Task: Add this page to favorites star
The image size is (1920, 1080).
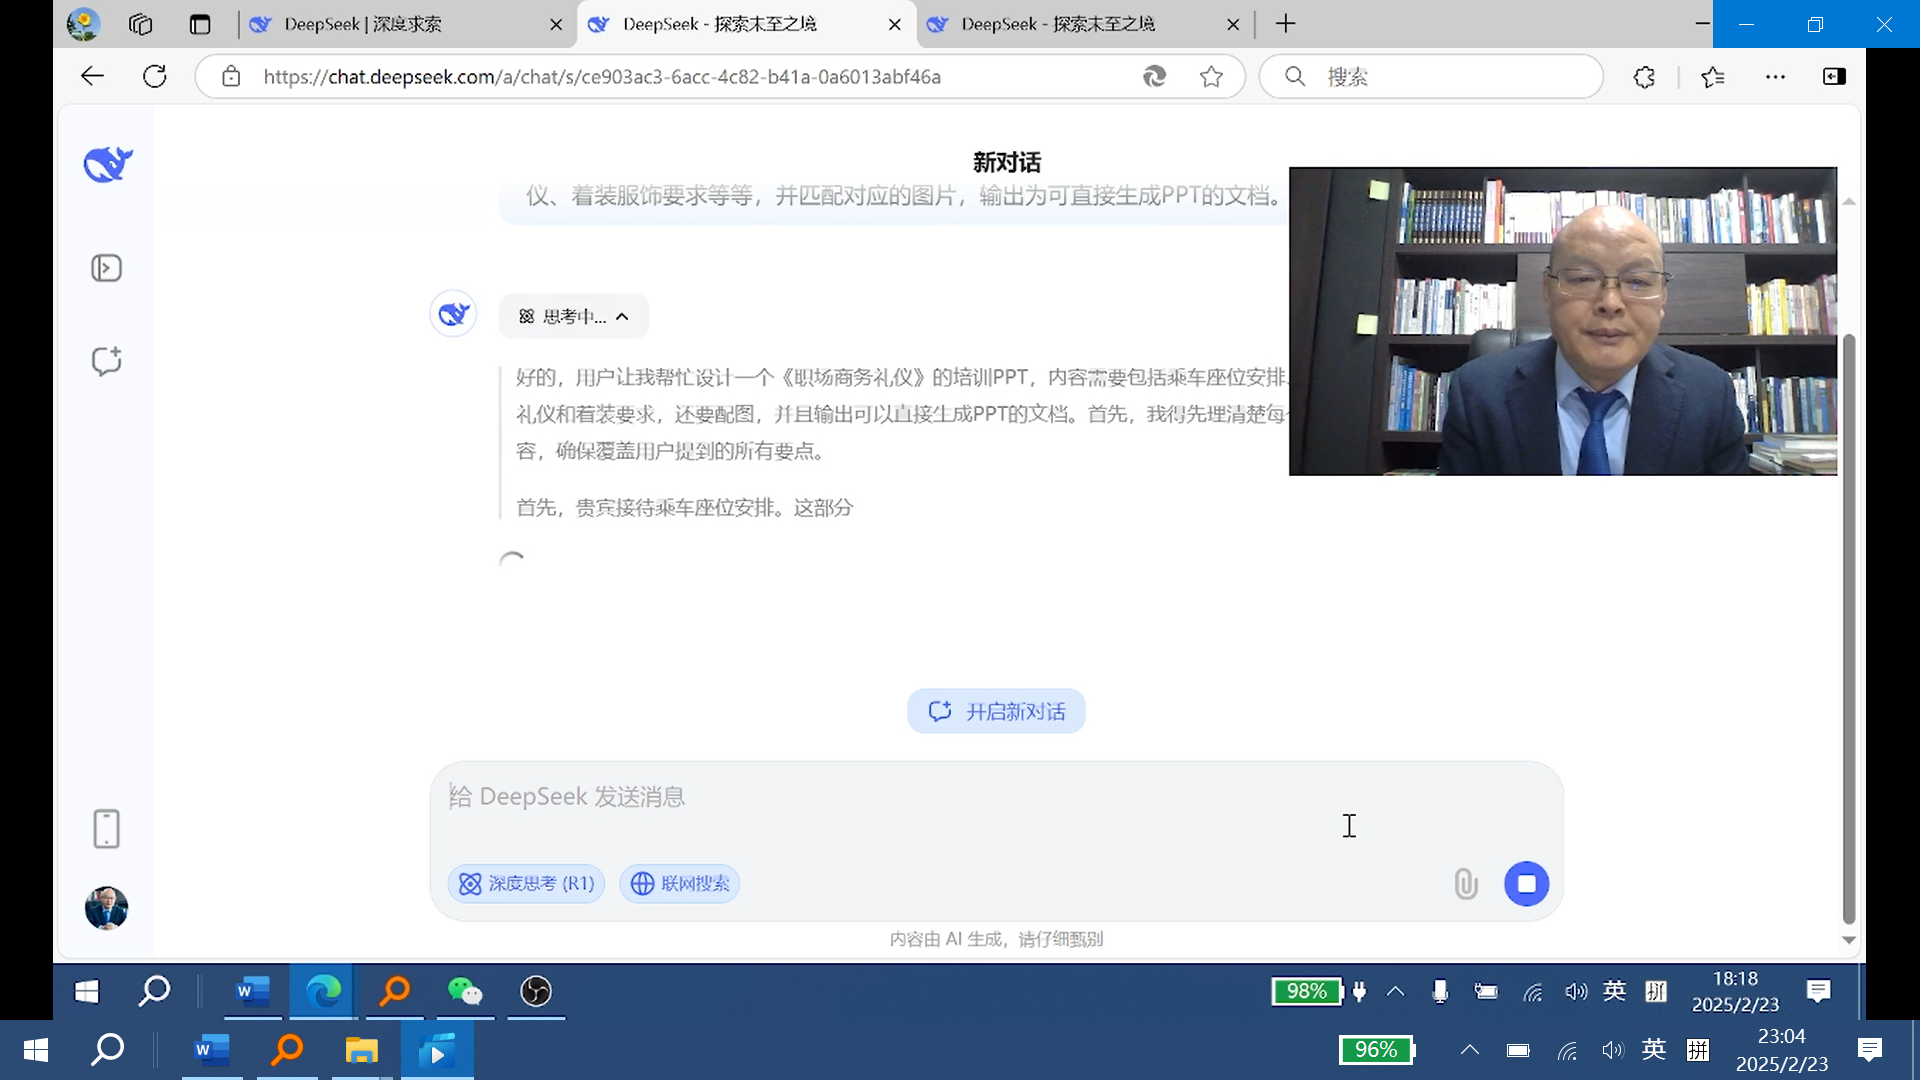Action: click(x=1211, y=77)
